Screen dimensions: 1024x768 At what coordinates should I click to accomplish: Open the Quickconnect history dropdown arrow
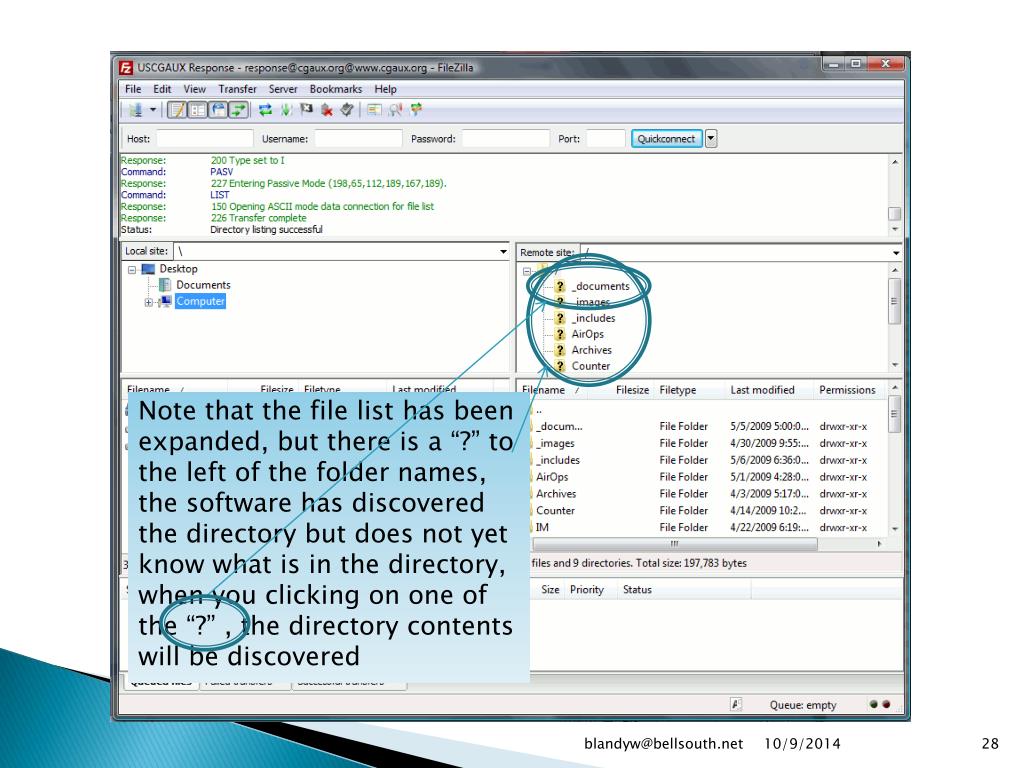pos(711,138)
